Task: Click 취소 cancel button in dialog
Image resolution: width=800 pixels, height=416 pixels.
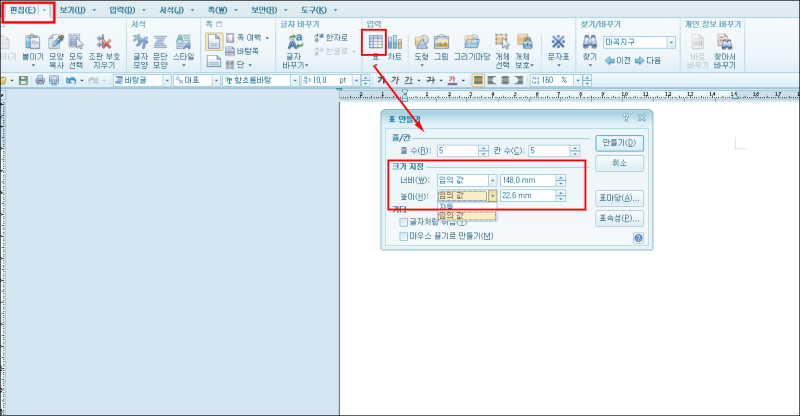Action: [619, 163]
